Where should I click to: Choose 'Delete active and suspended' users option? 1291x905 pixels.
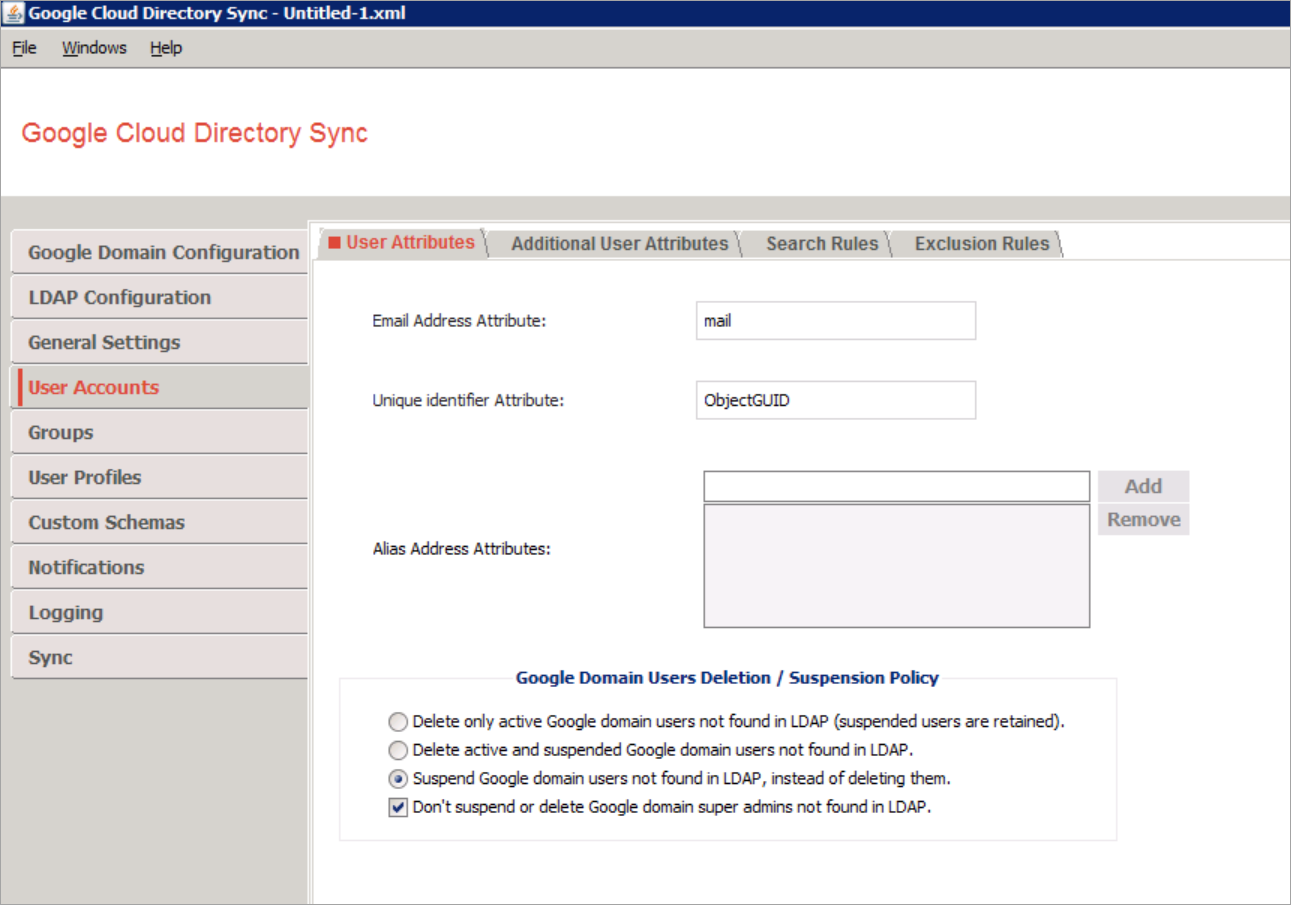398,750
